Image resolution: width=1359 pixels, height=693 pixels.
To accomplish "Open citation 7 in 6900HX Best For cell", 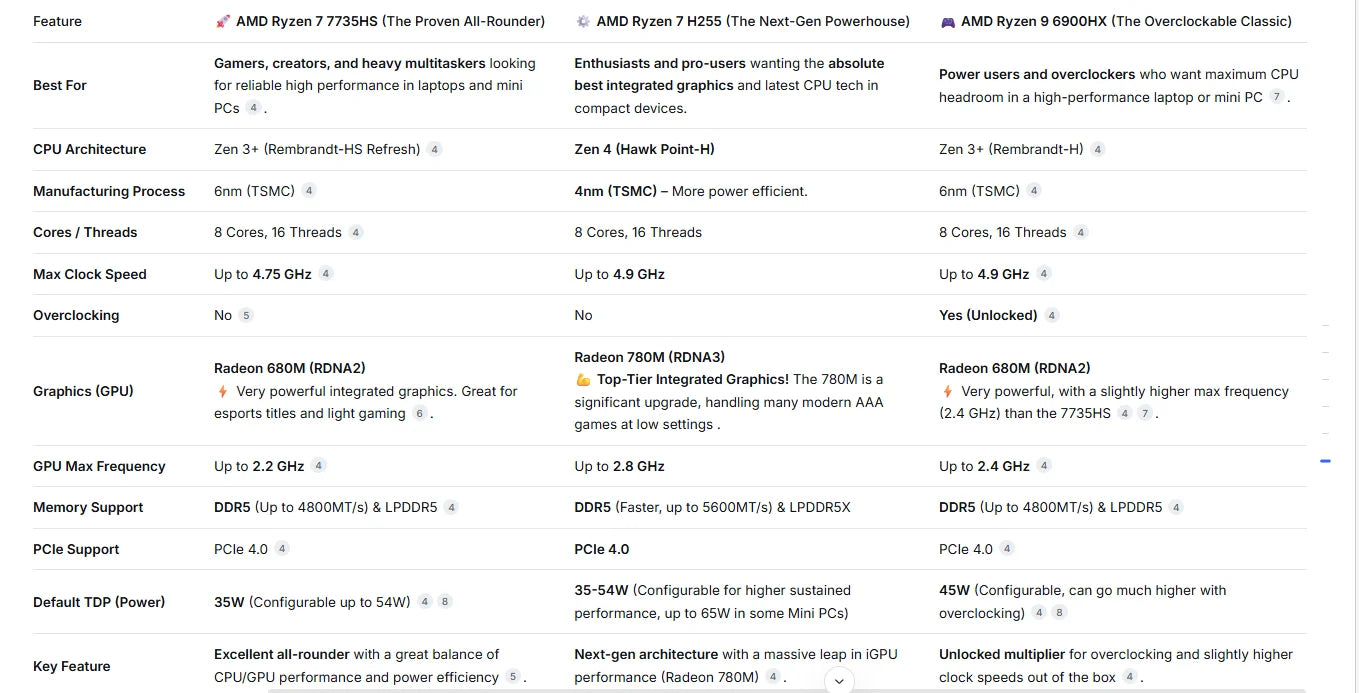I will coord(1277,97).
